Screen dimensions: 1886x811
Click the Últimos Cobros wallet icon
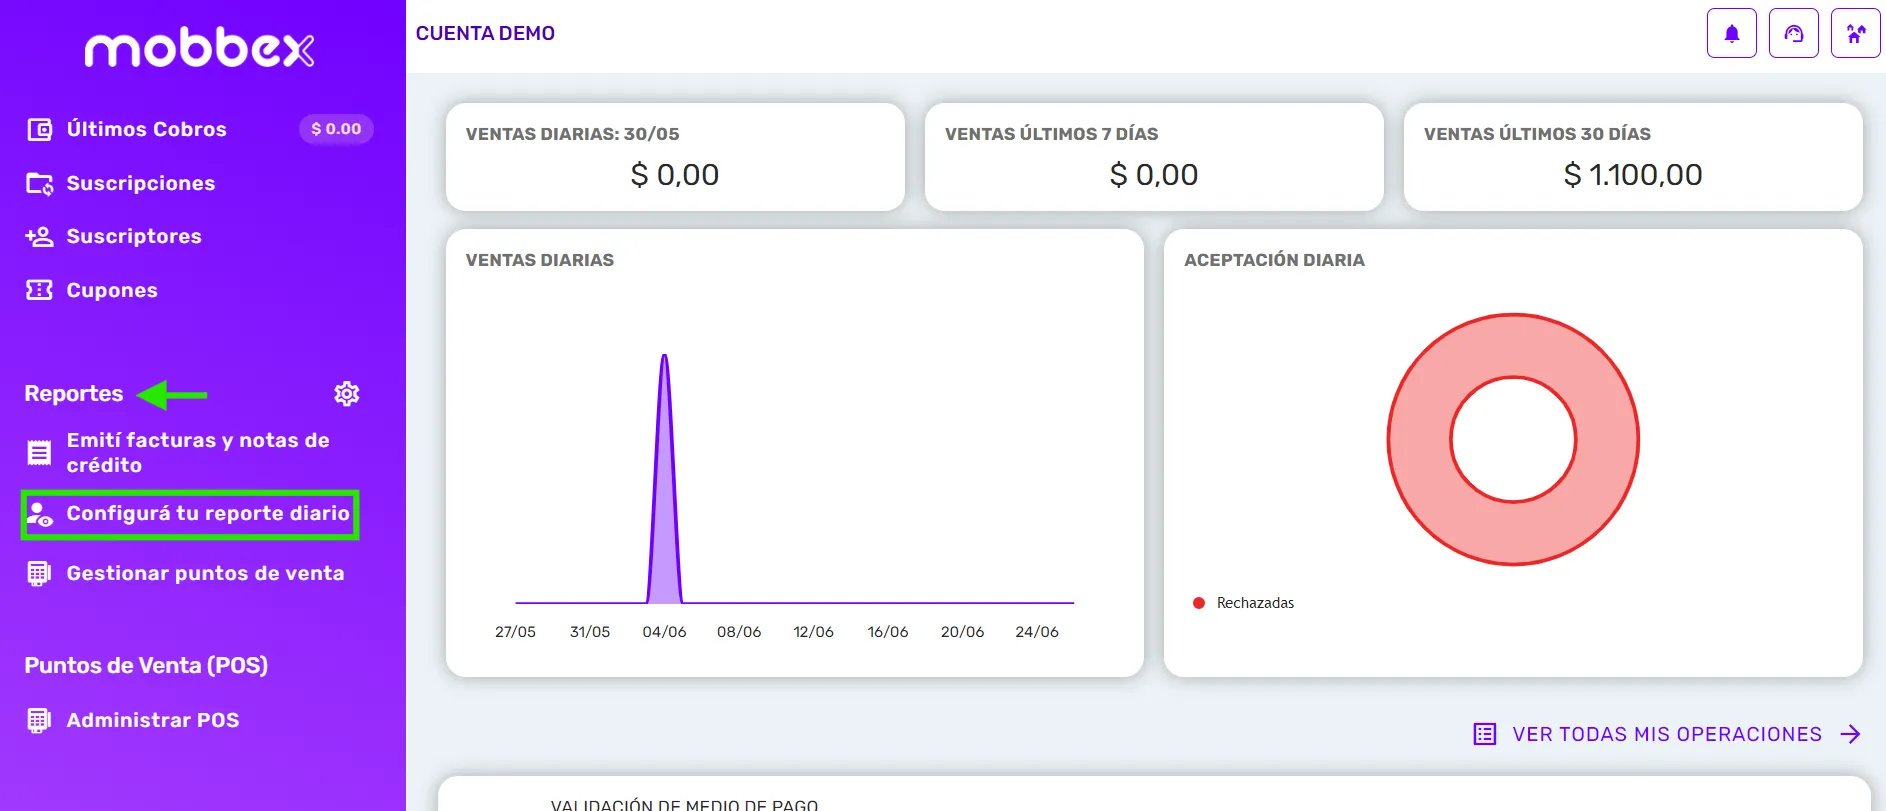pos(39,129)
